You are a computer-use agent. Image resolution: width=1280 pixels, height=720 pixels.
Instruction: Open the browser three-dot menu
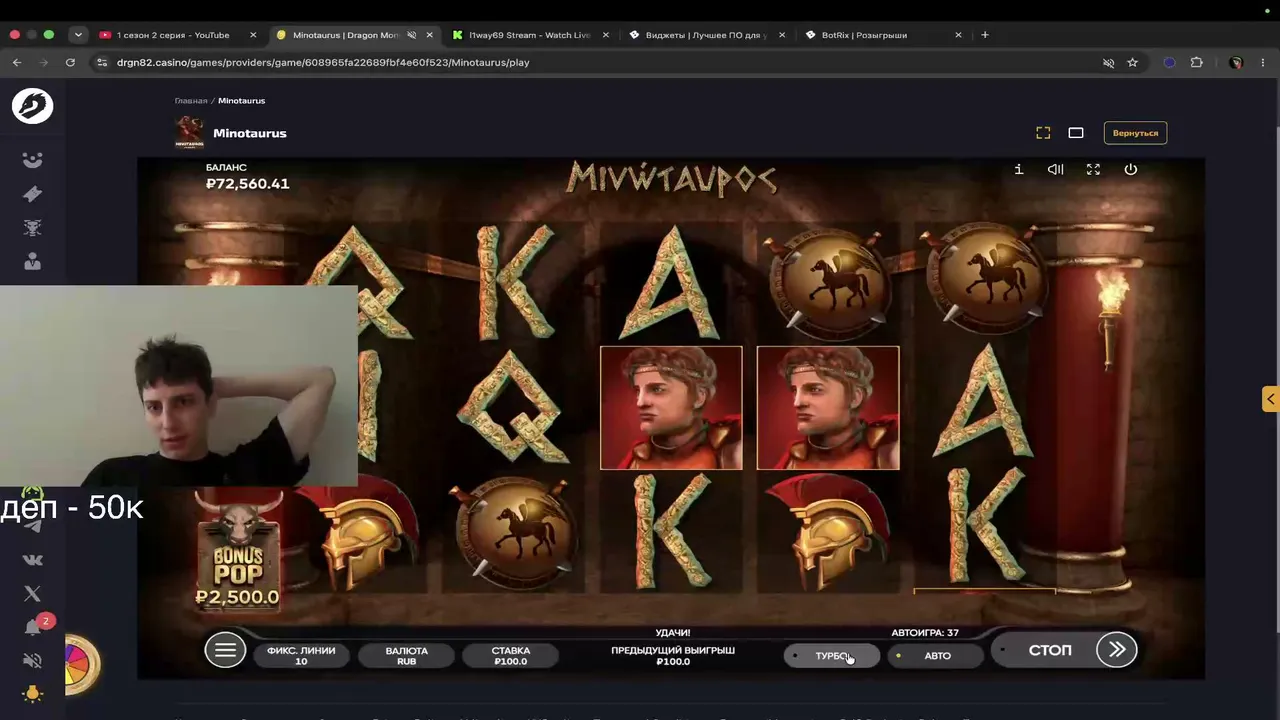1262,62
